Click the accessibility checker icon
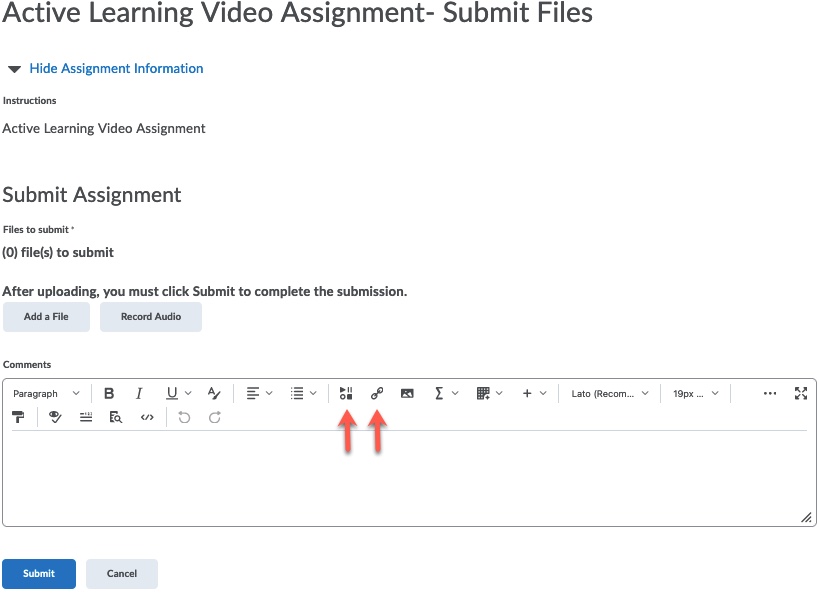This screenshot has width=819, height=593. pos(55,418)
